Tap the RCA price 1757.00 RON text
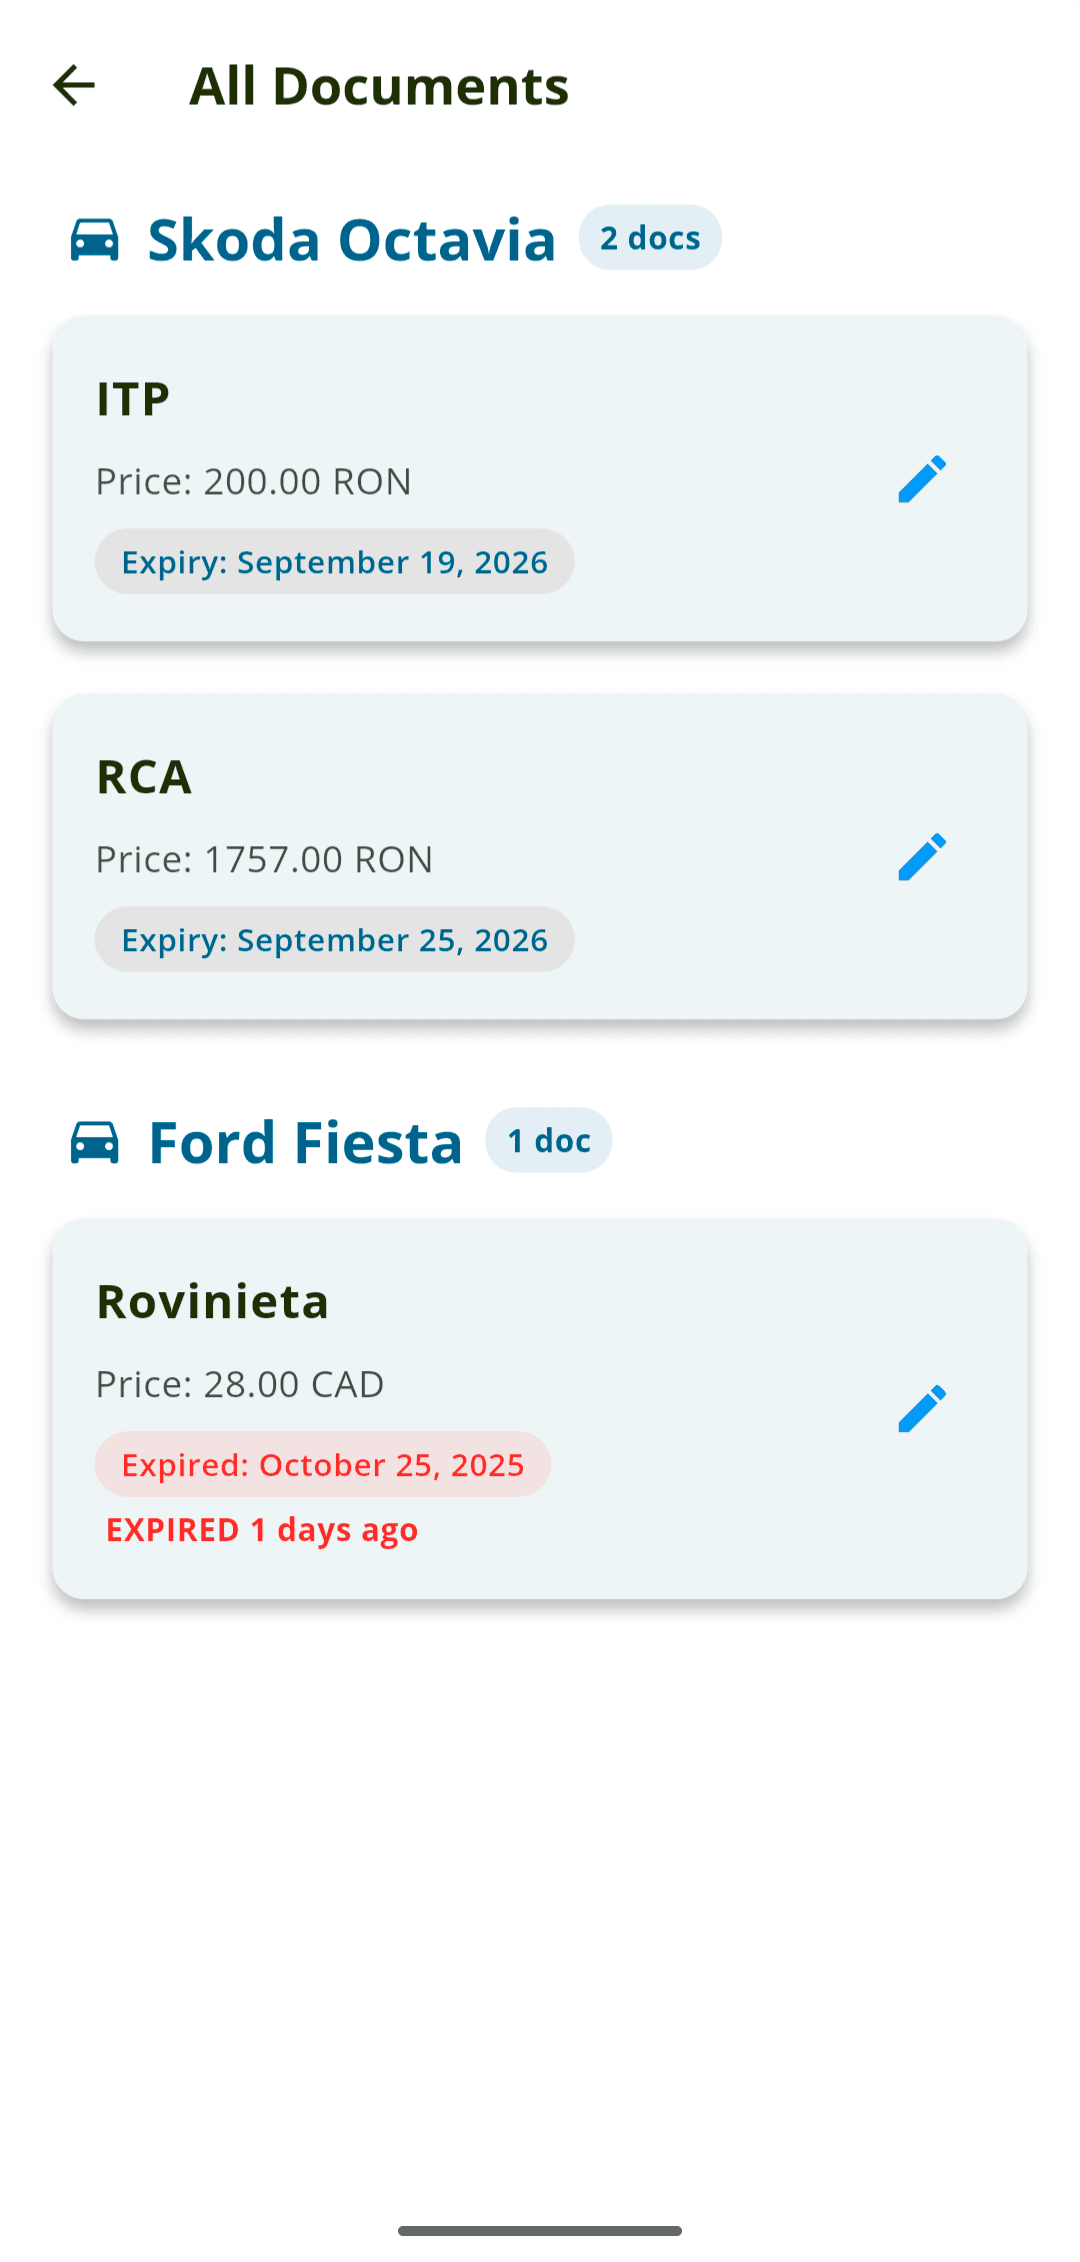 tap(264, 859)
